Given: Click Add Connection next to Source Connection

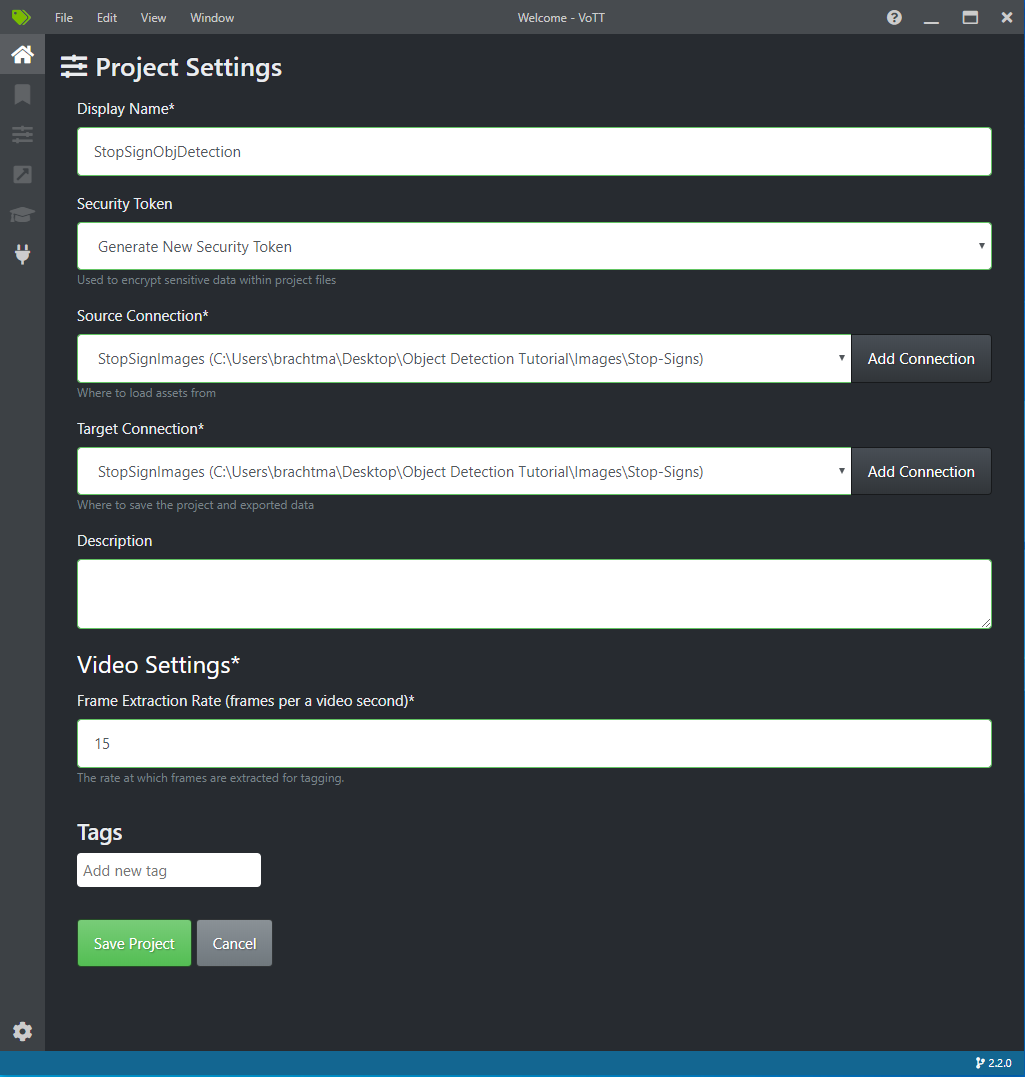Looking at the screenshot, I should click(x=920, y=358).
